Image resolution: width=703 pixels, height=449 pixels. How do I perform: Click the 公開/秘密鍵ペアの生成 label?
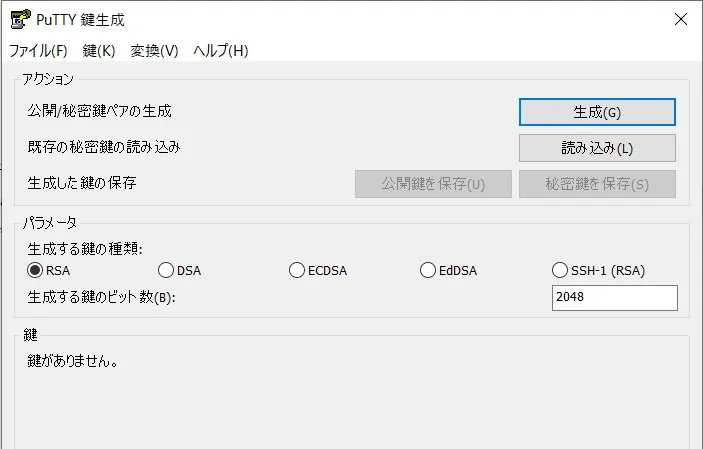pos(100,111)
